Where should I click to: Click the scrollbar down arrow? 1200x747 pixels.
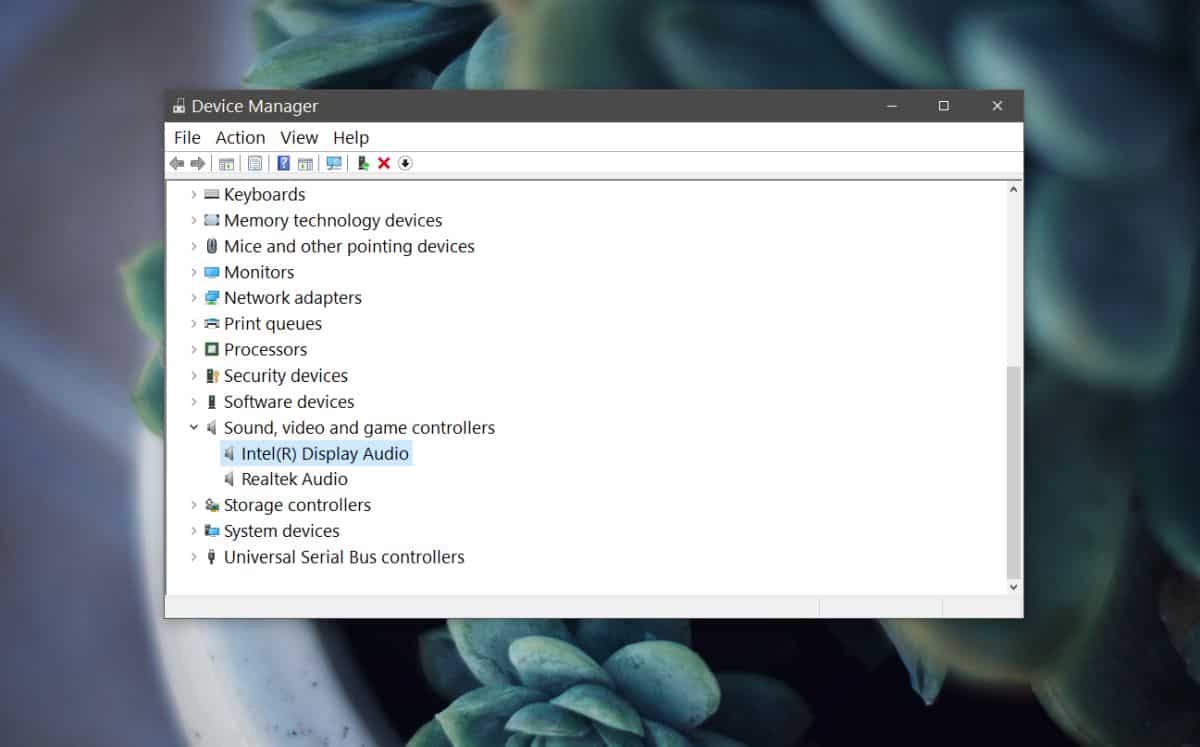pyautogui.click(x=1014, y=587)
